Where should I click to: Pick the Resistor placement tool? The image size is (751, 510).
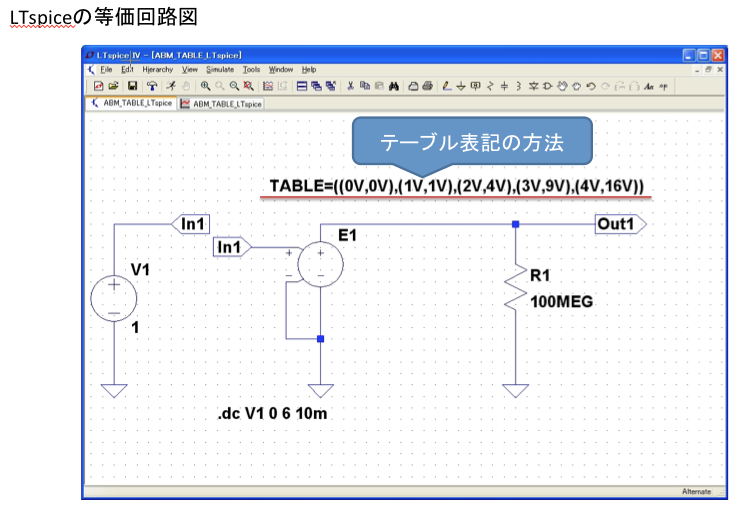[490, 86]
